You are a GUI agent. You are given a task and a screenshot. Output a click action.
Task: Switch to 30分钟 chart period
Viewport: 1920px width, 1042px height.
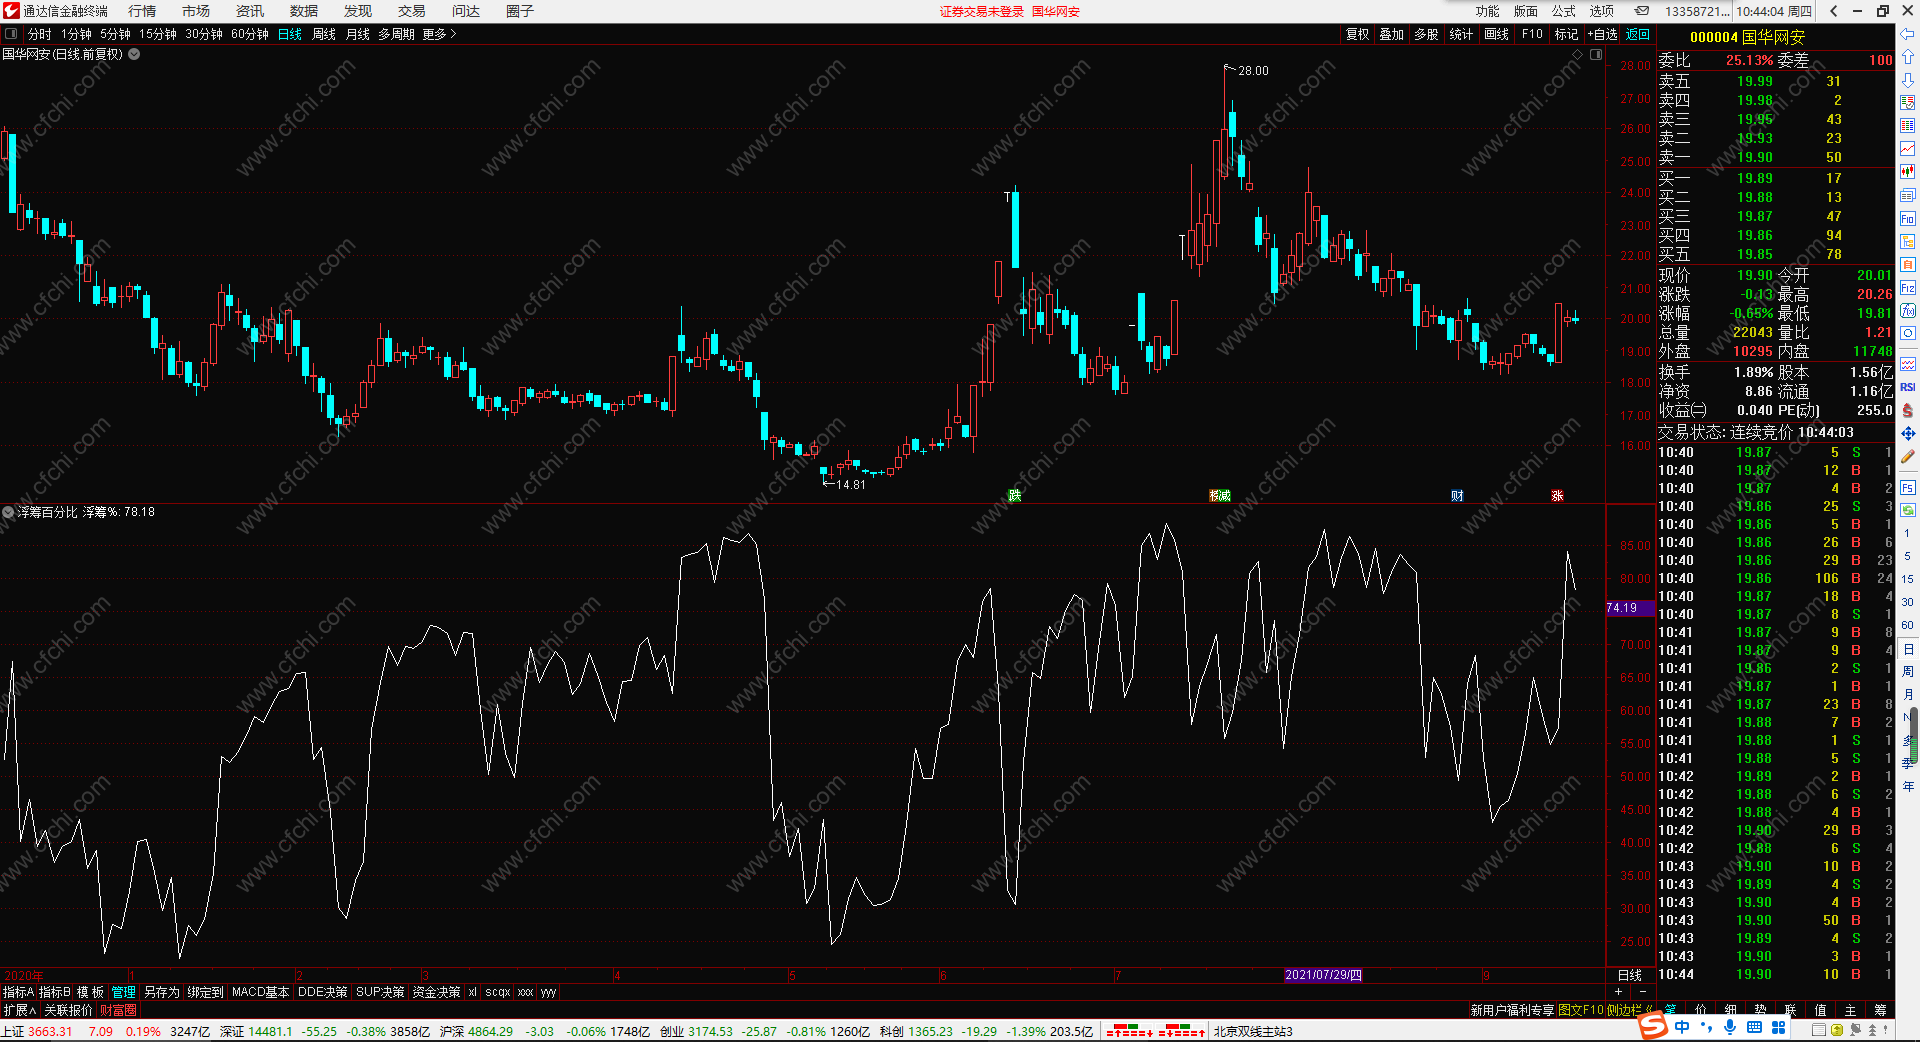pos(203,34)
